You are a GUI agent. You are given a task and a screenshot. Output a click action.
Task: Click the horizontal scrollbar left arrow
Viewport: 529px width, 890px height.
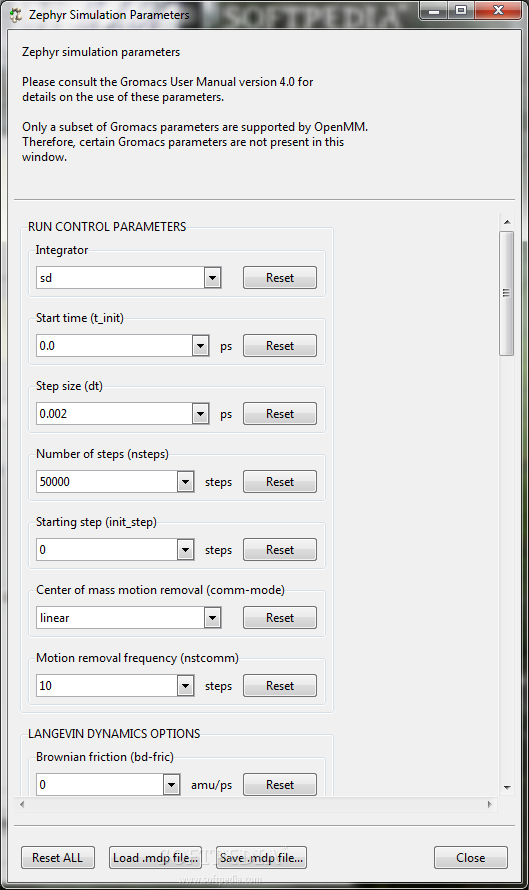22,804
